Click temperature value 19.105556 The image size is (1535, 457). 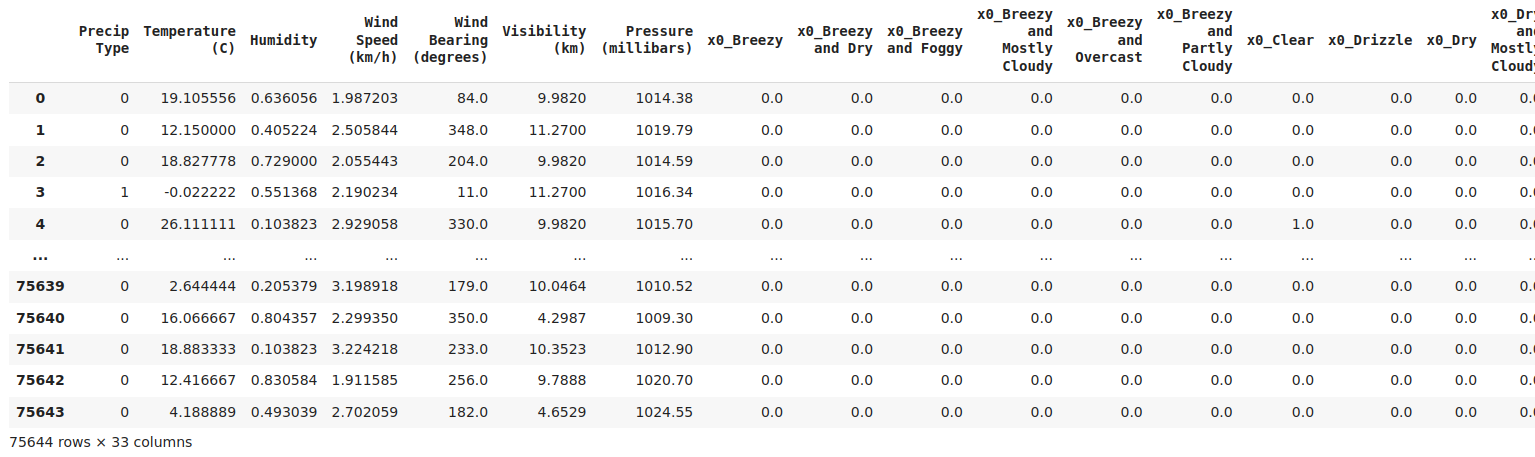198,98
